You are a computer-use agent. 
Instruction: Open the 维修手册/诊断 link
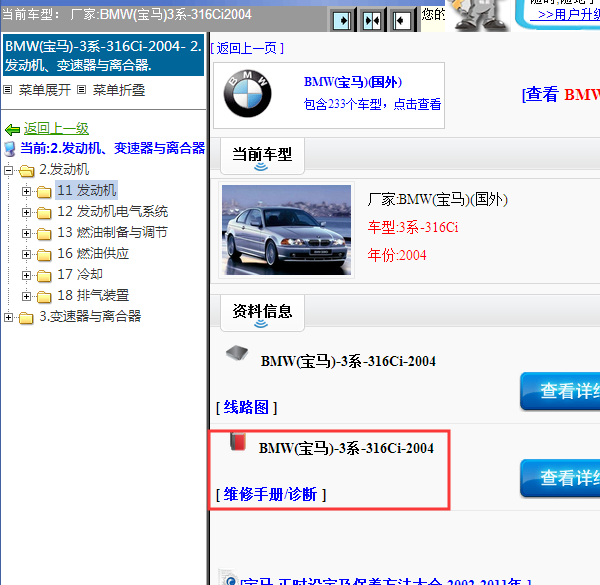coord(271,495)
